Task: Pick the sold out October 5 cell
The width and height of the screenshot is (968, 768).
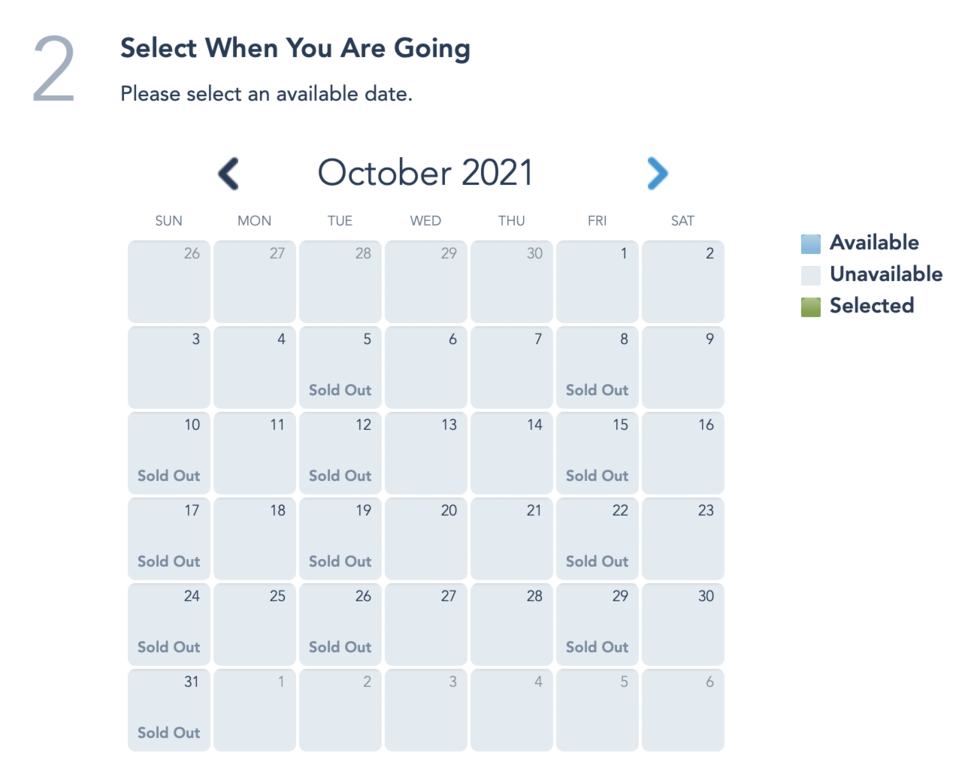Action: [x=340, y=367]
